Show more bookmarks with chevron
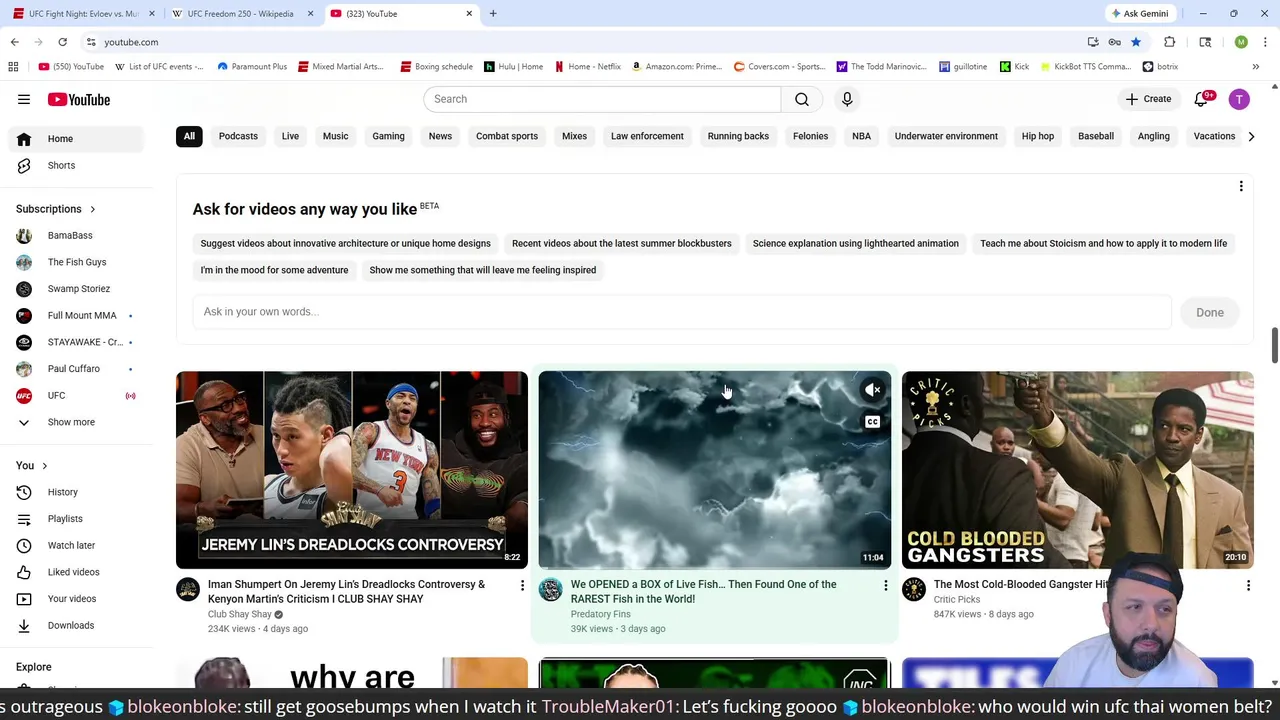This screenshot has height=720, width=1280. coord(1255,67)
